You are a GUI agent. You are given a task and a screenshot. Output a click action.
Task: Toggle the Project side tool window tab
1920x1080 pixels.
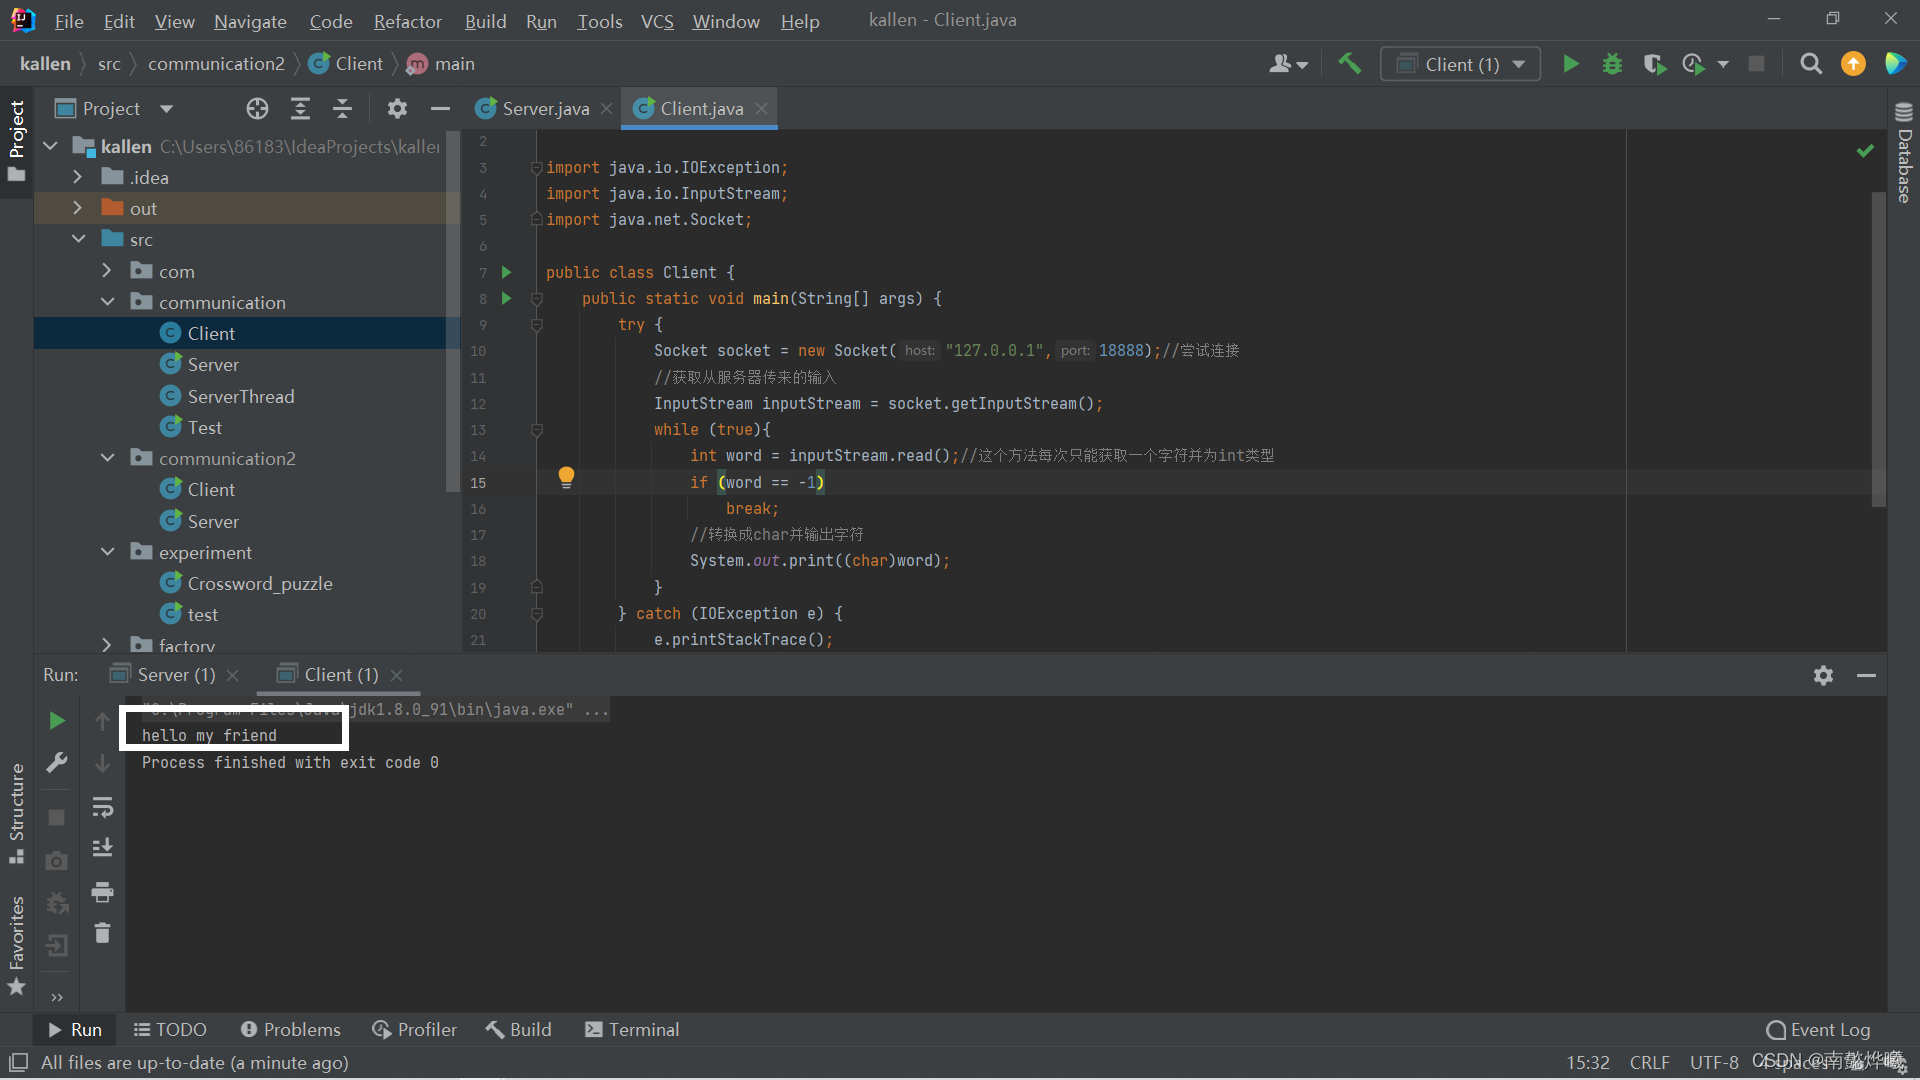pos(16,140)
